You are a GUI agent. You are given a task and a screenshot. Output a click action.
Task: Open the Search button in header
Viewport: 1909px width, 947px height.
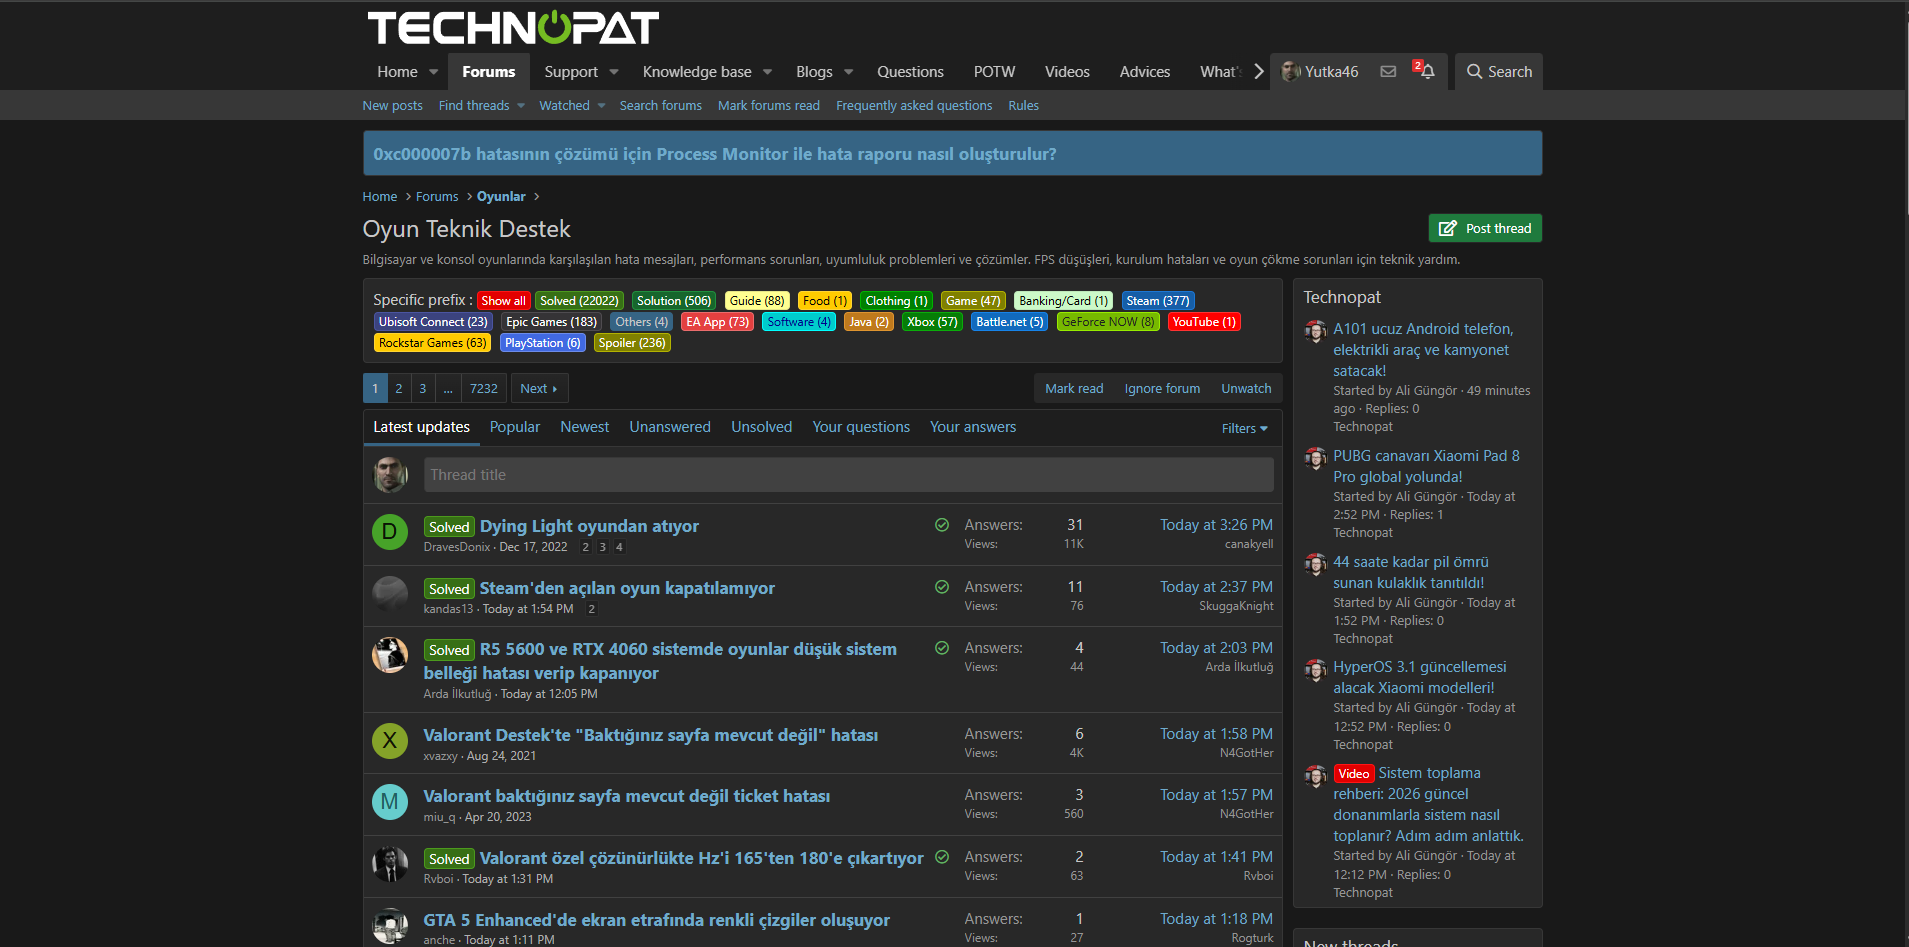pos(1499,72)
